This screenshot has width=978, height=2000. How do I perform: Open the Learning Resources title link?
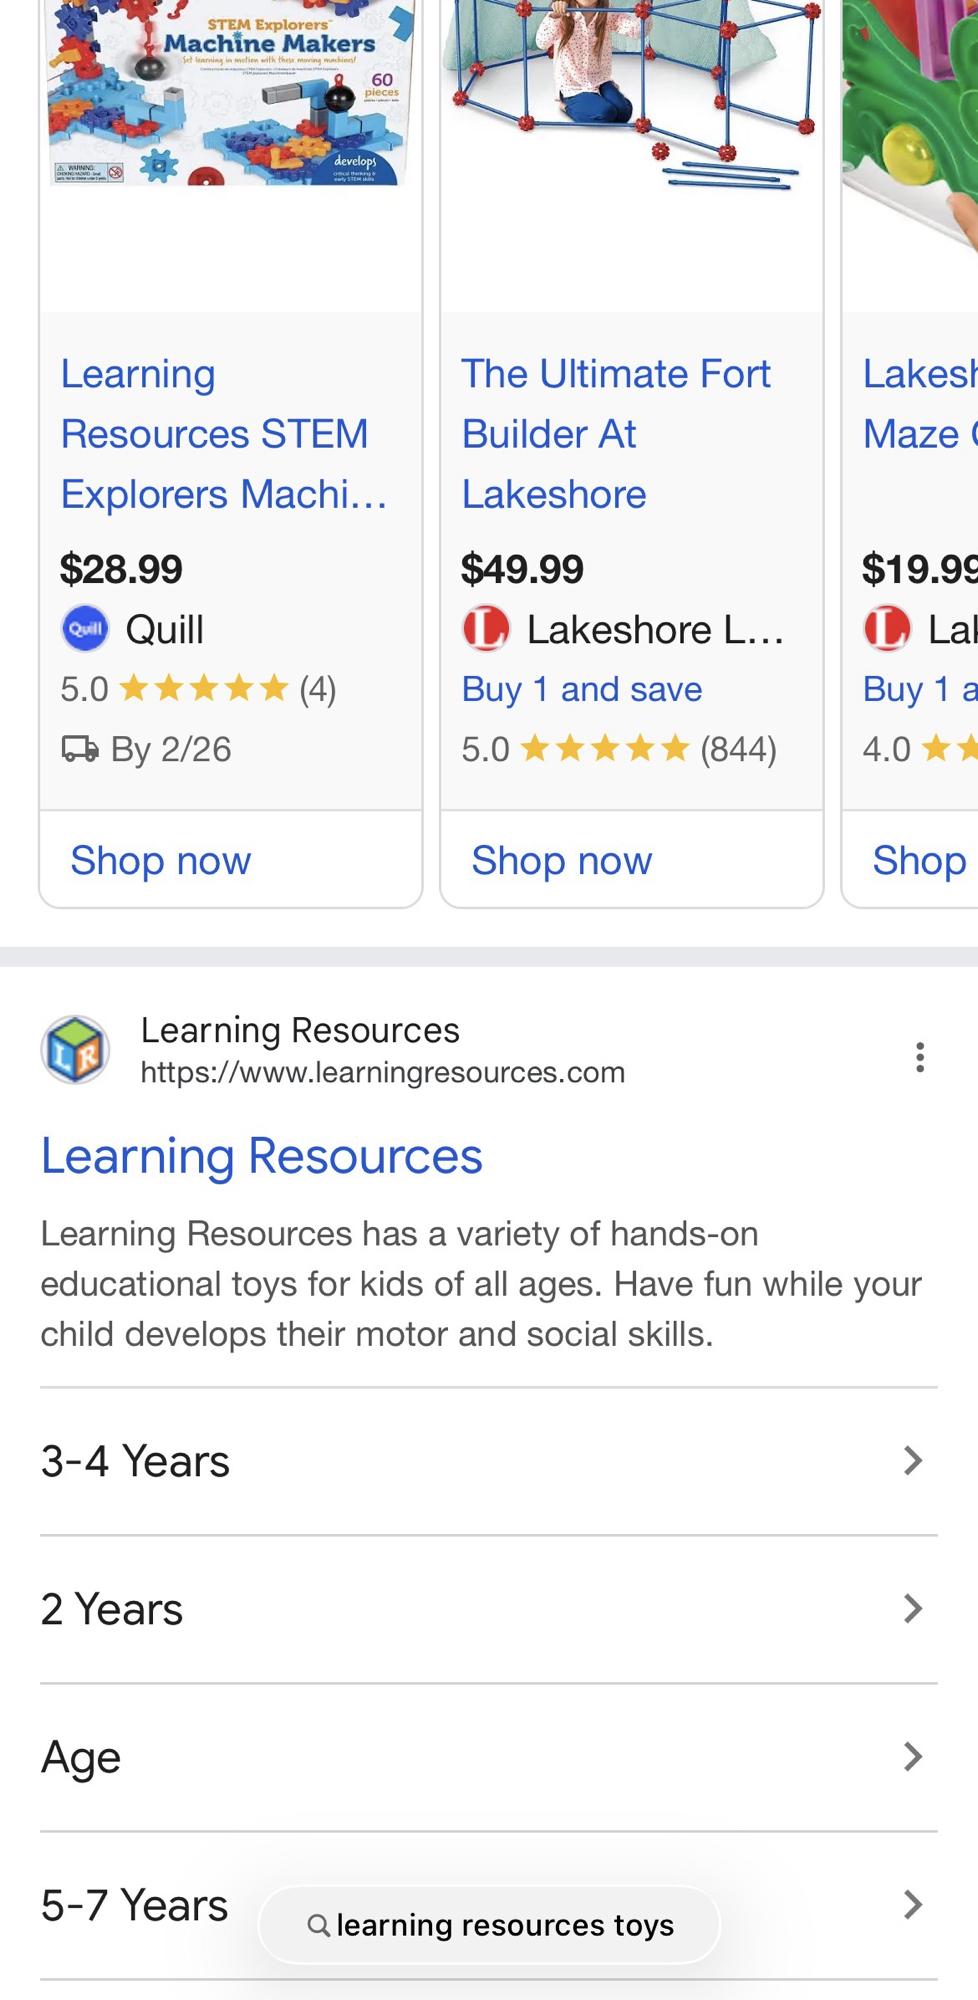click(261, 1156)
